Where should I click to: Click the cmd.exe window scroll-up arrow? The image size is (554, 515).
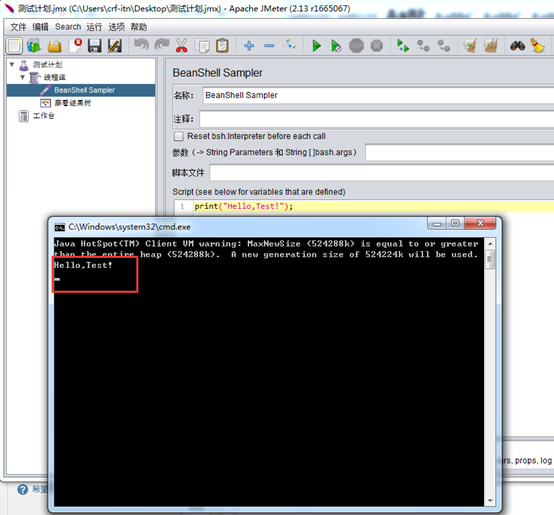(x=490, y=244)
